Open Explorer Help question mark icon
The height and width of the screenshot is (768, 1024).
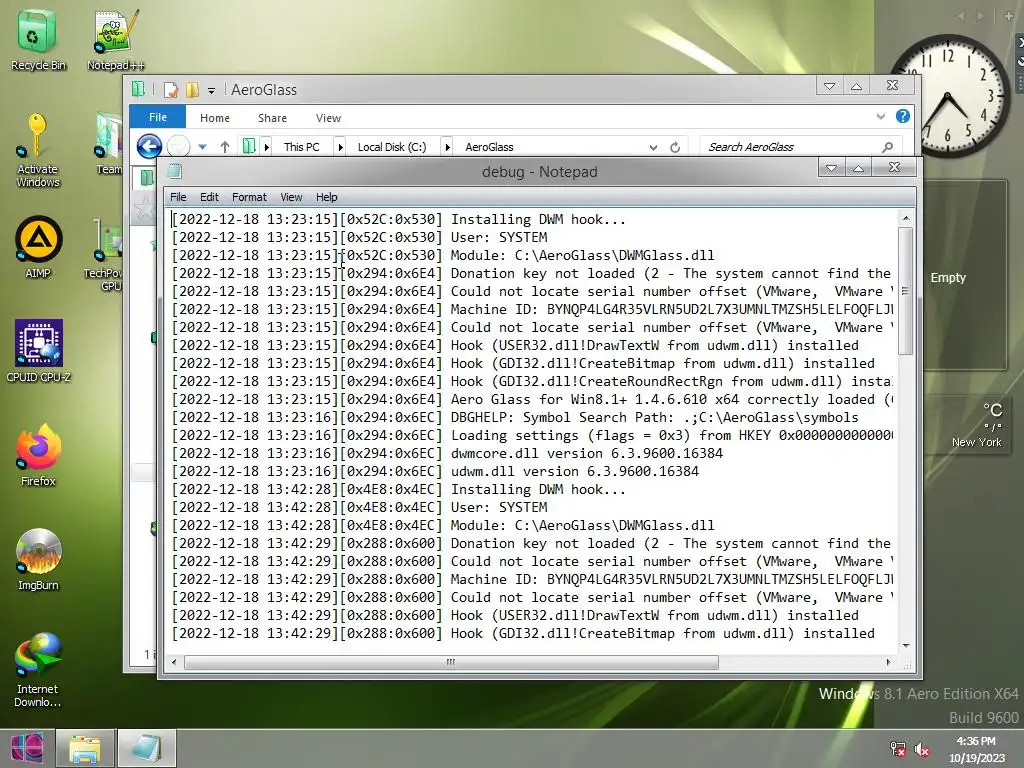click(x=903, y=116)
